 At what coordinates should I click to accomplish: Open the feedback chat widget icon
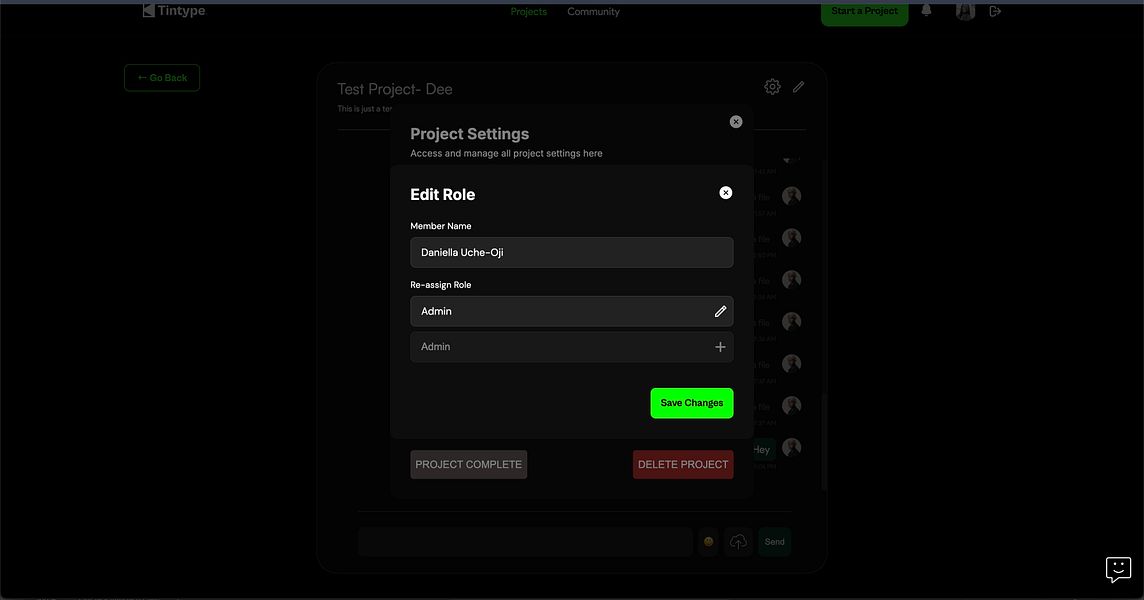tap(1118, 569)
